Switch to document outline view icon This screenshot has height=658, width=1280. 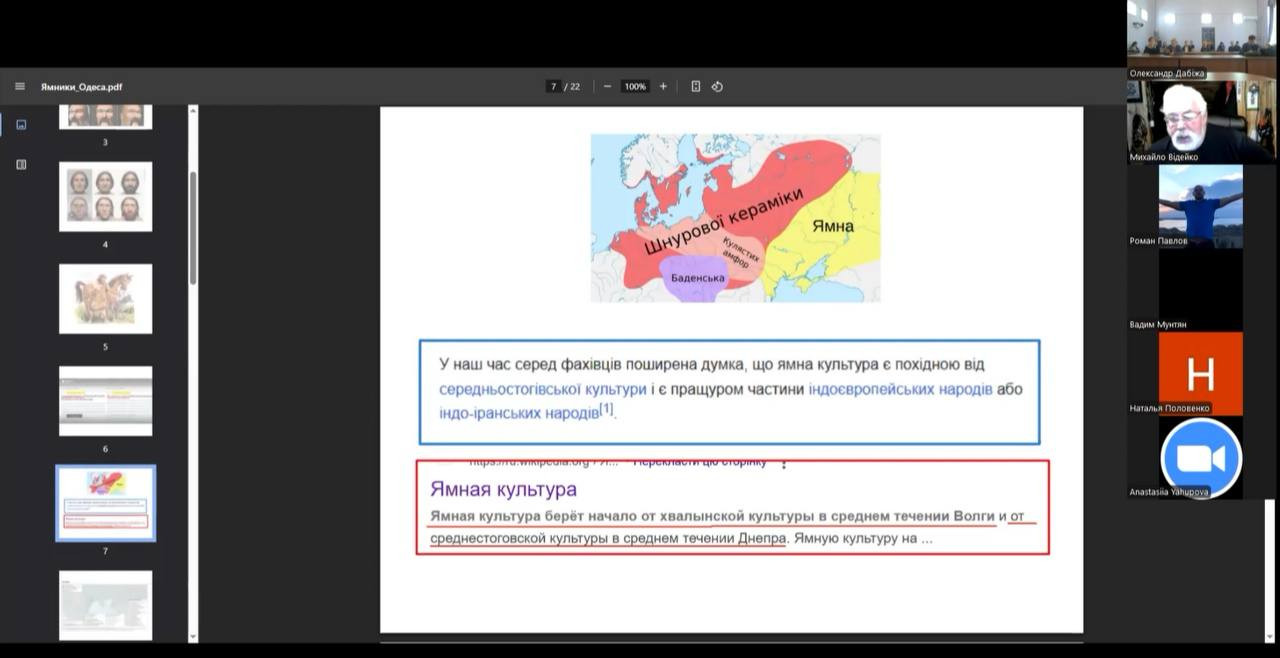[x=21, y=164]
